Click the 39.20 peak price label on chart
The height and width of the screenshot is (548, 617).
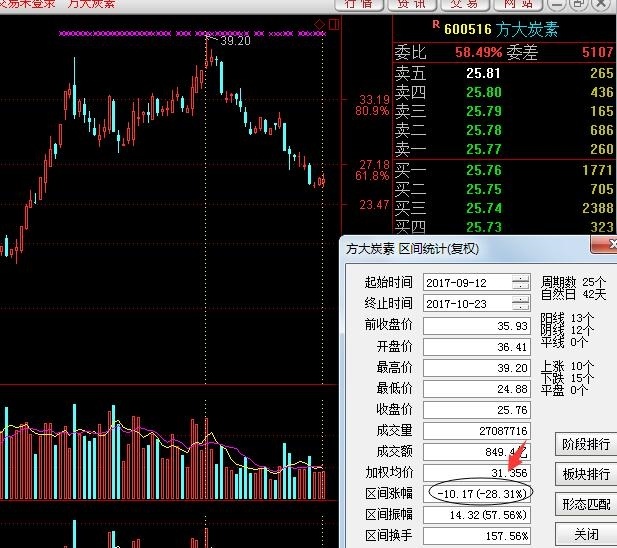pos(235,41)
